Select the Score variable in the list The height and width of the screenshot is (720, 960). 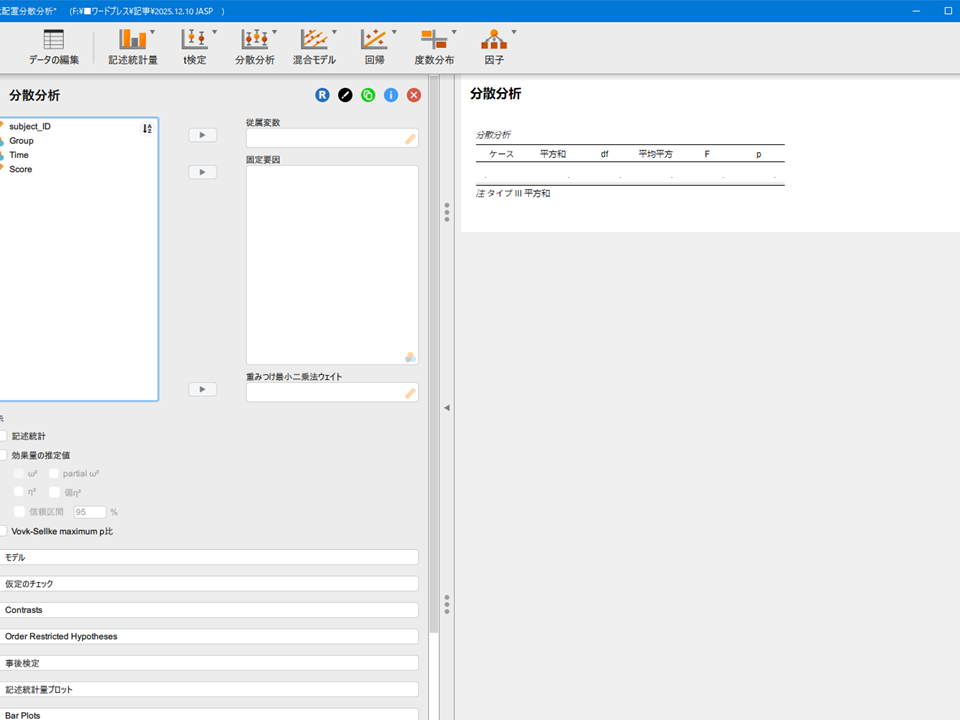(x=21, y=169)
